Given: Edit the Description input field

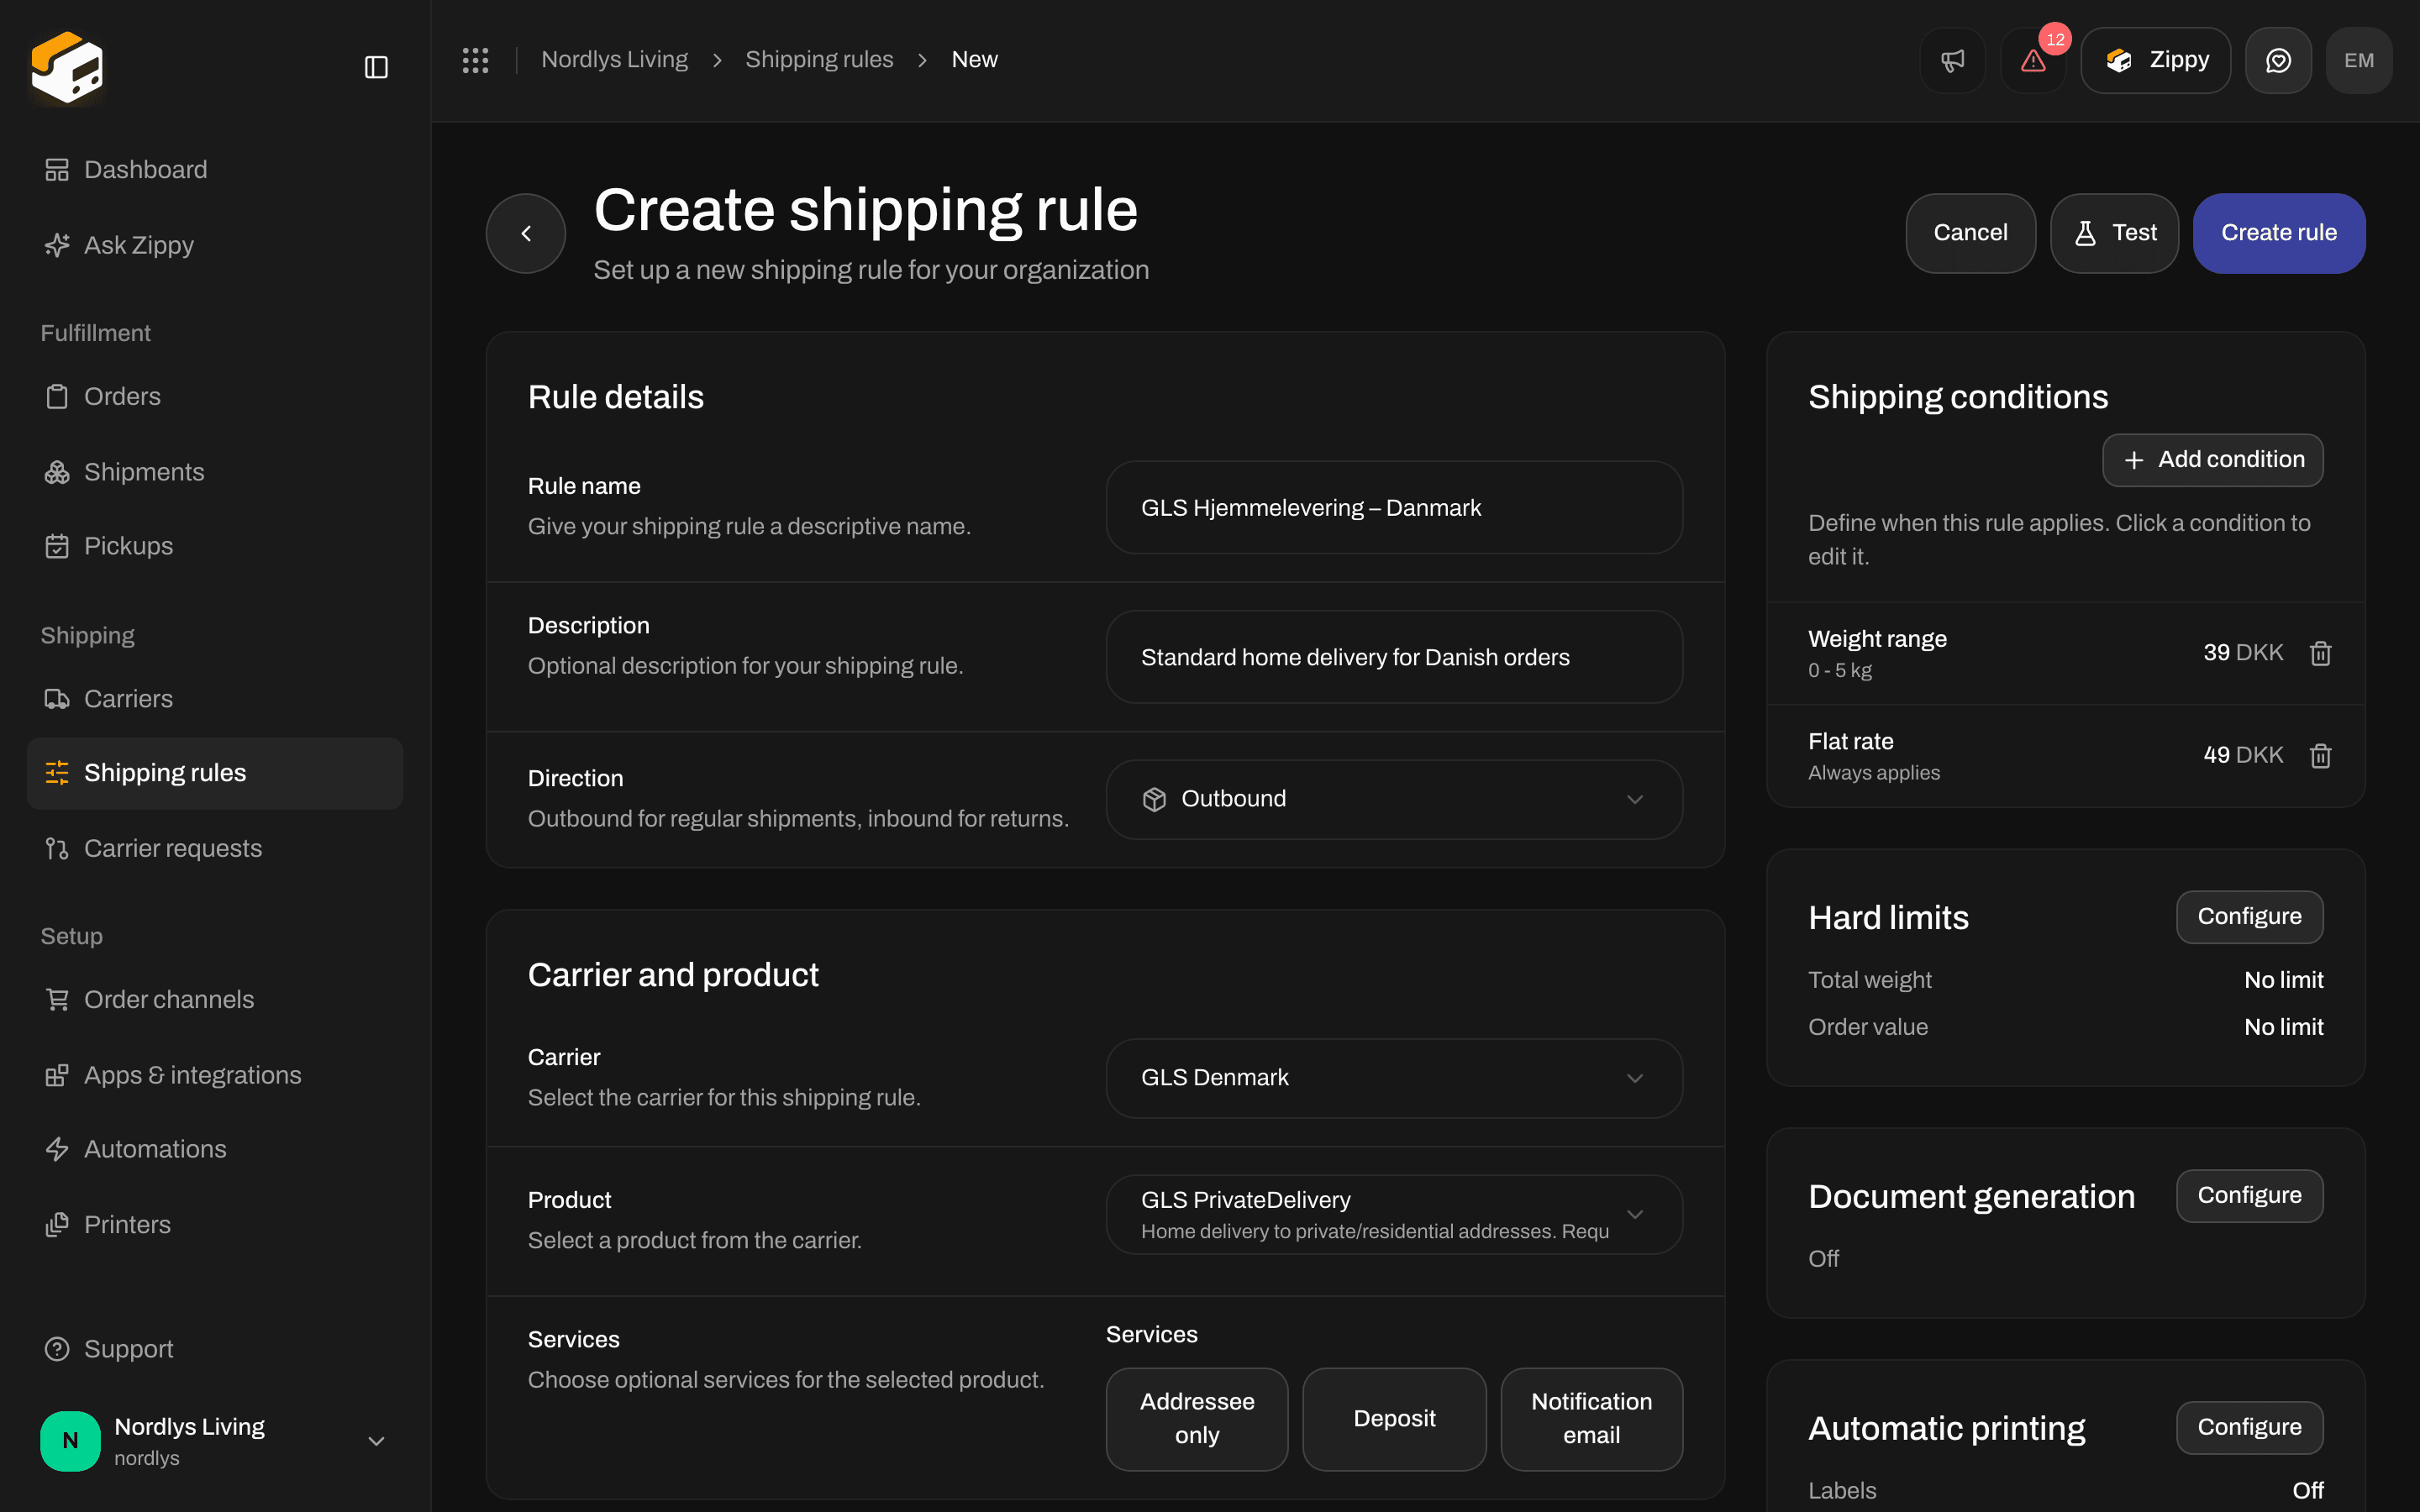Looking at the screenshot, I should click(x=1394, y=657).
